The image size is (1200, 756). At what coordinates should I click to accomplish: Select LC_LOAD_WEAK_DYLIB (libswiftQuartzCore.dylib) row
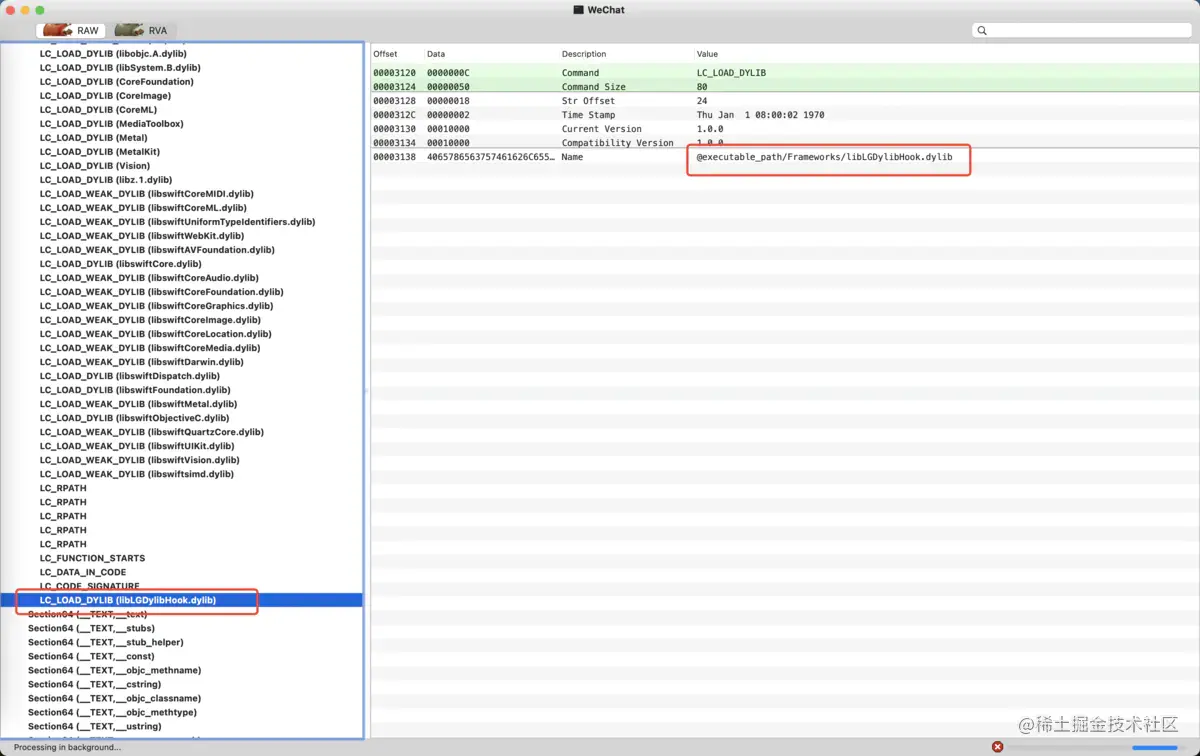point(152,432)
